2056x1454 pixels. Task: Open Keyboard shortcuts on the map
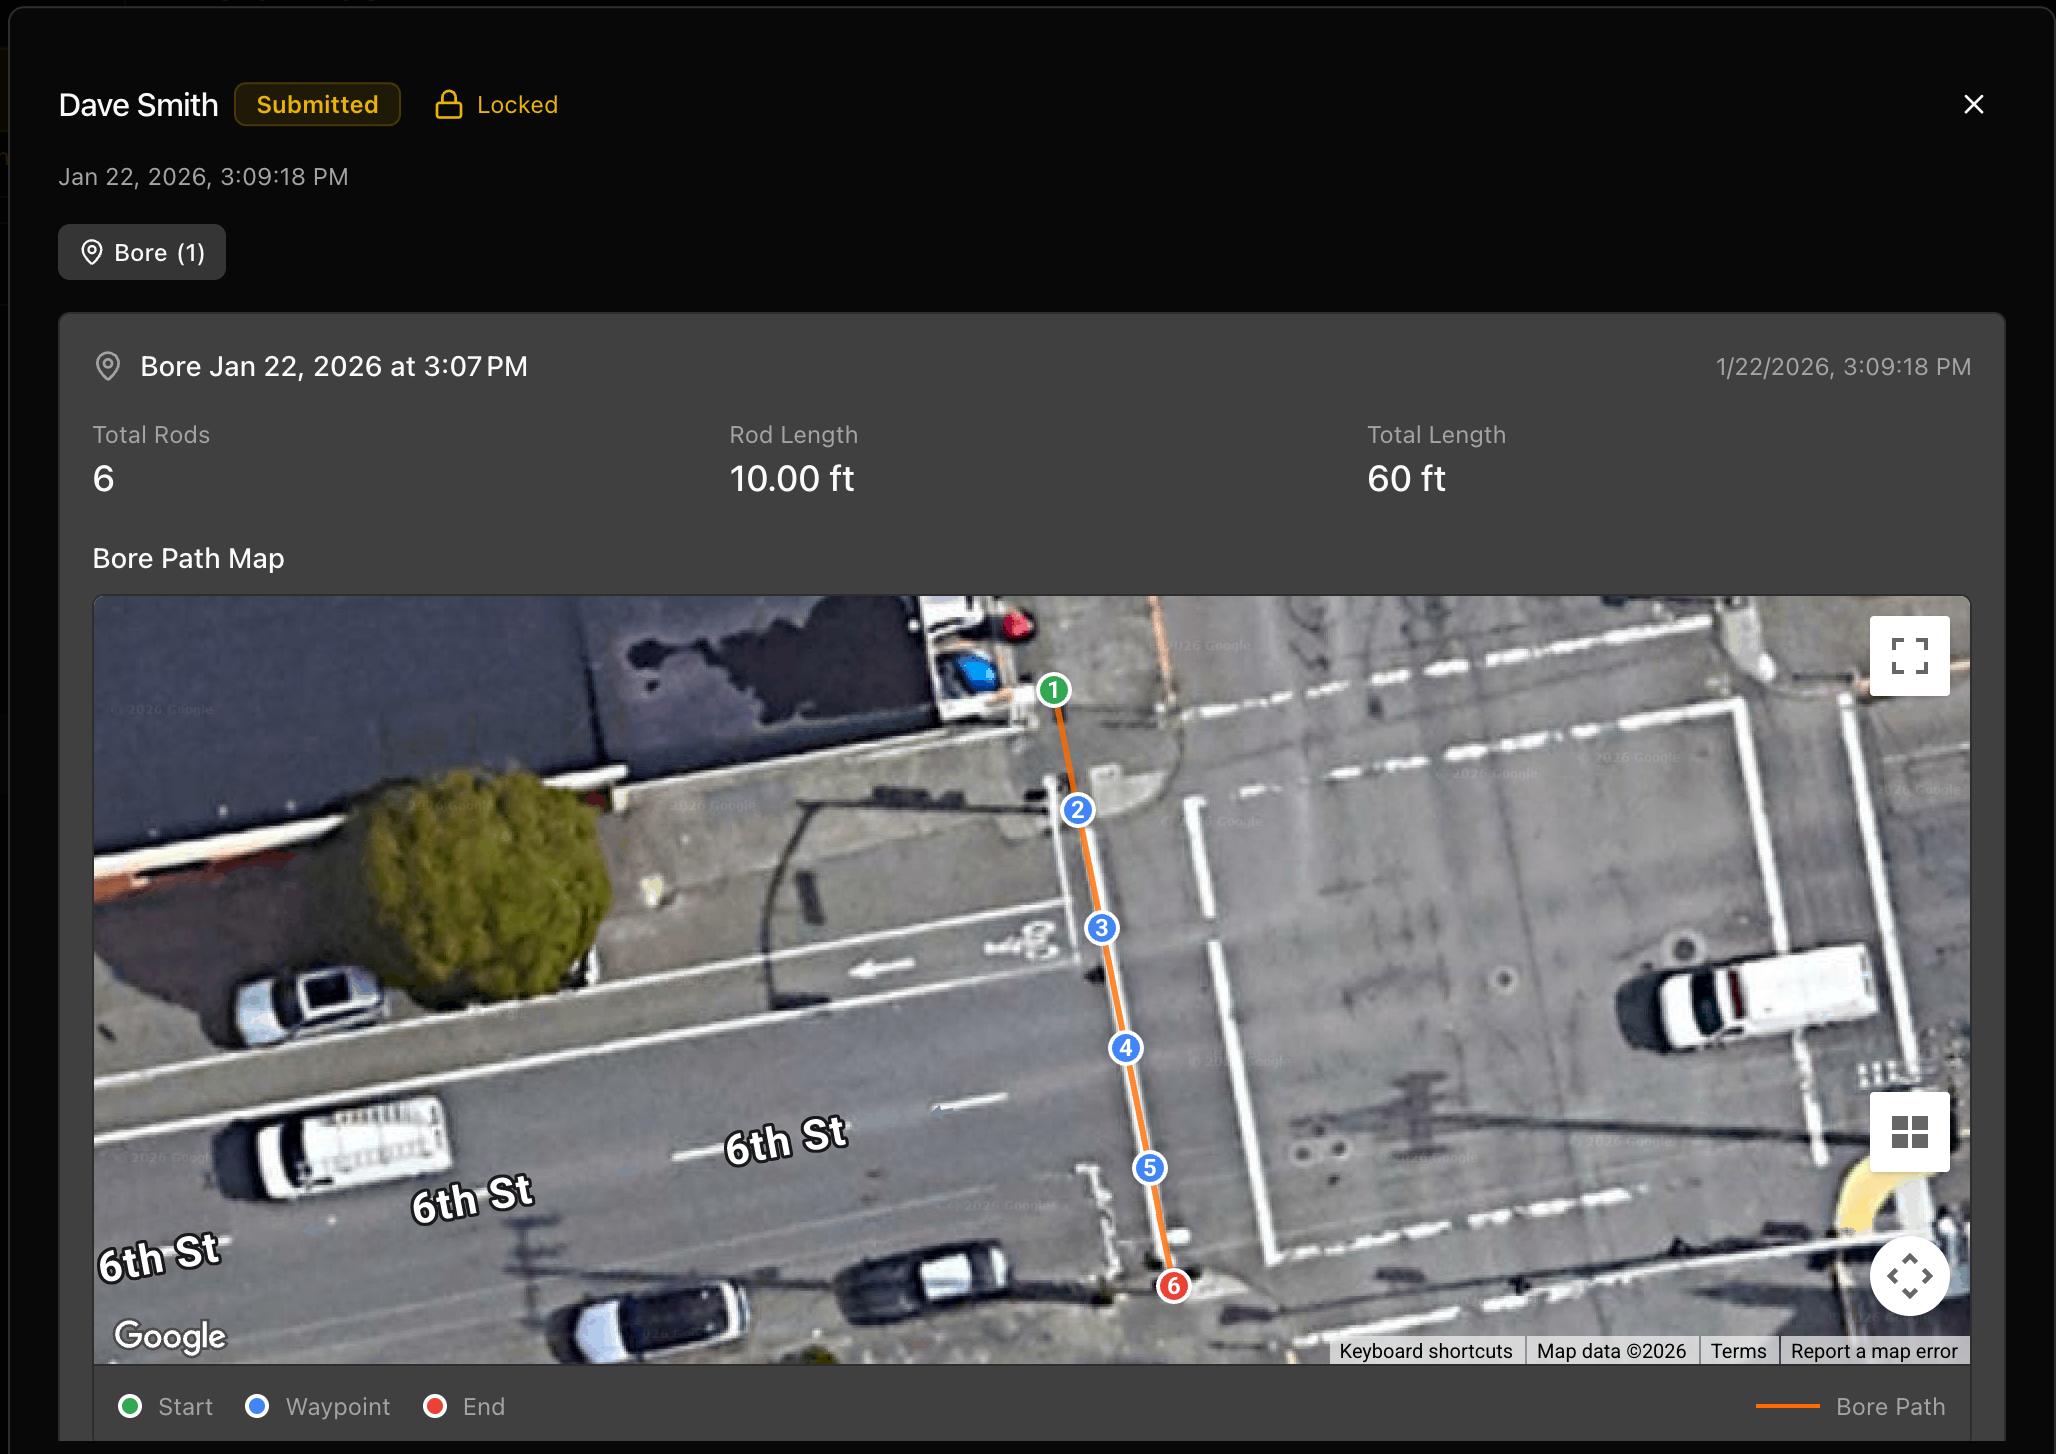tap(1425, 1351)
